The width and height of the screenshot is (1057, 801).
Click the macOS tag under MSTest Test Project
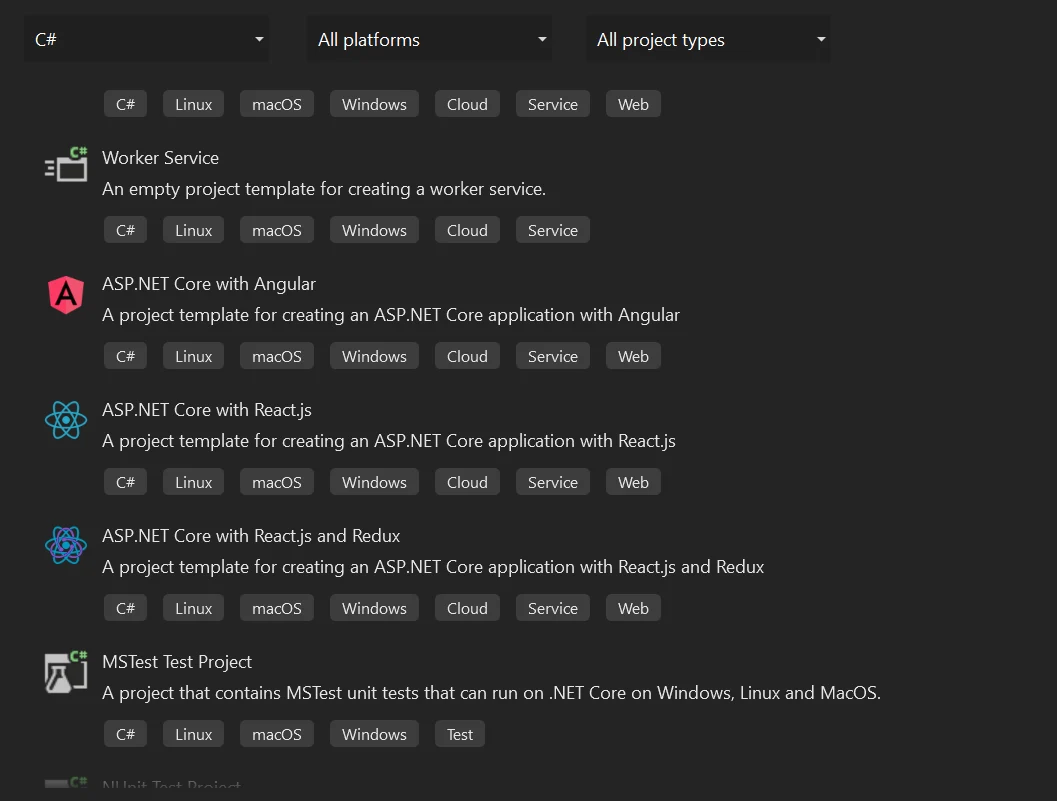[x=277, y=734]
